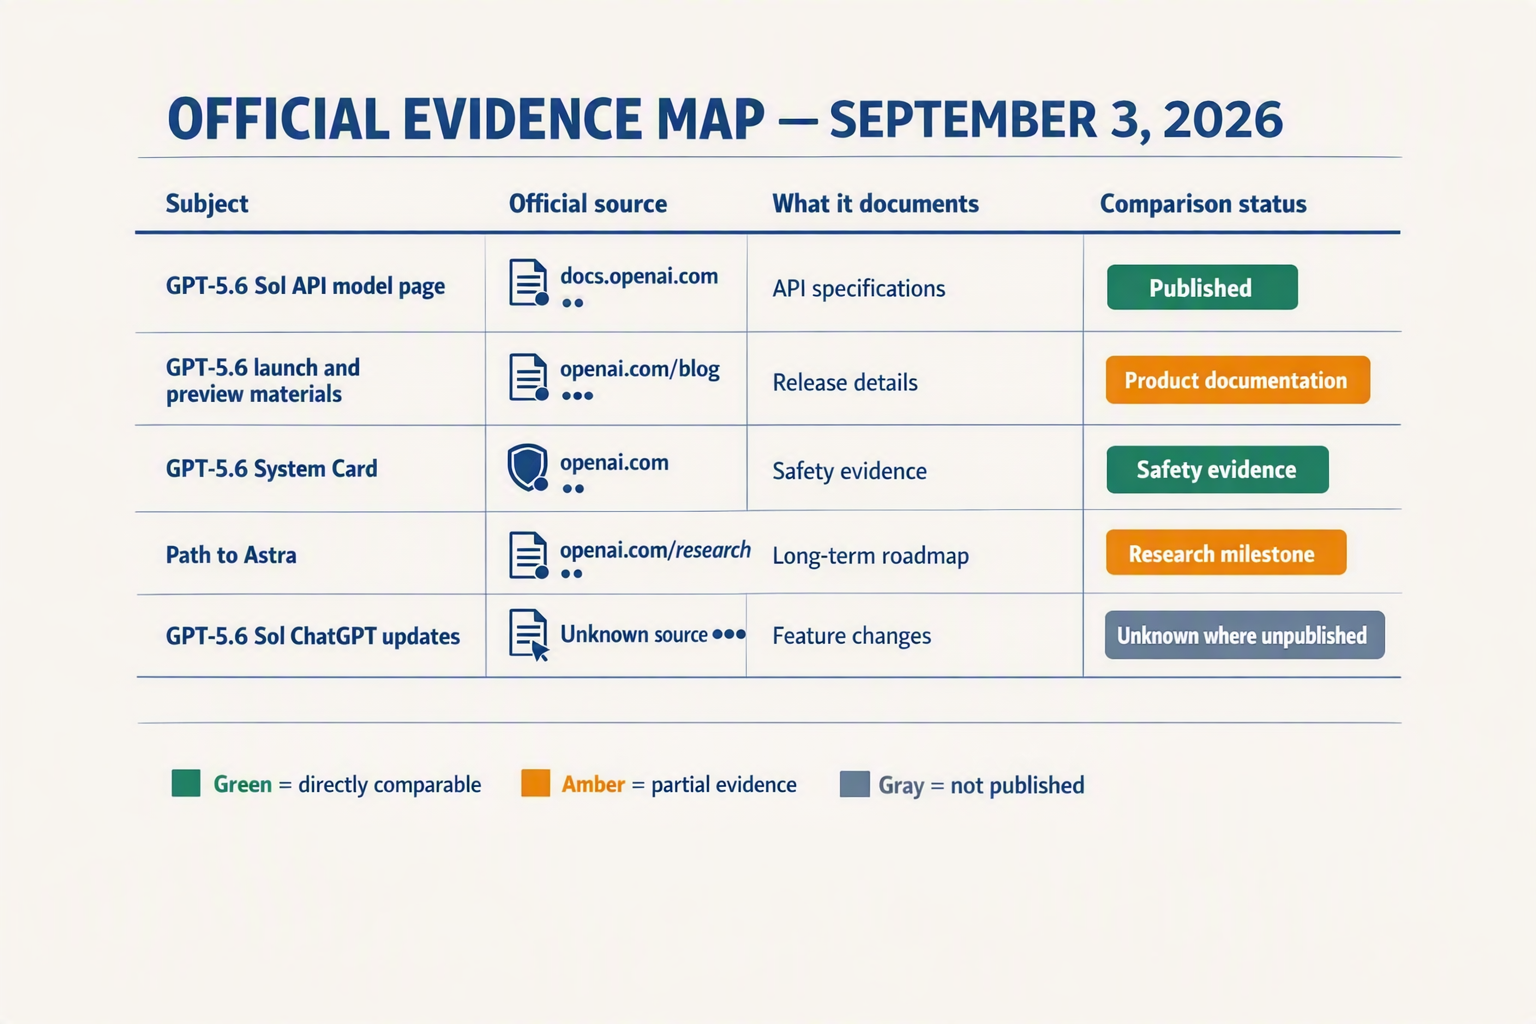Screen dimensions: 1536x1024
Task: Select the GPT-5.6 System Card cell
Action: 272,468
